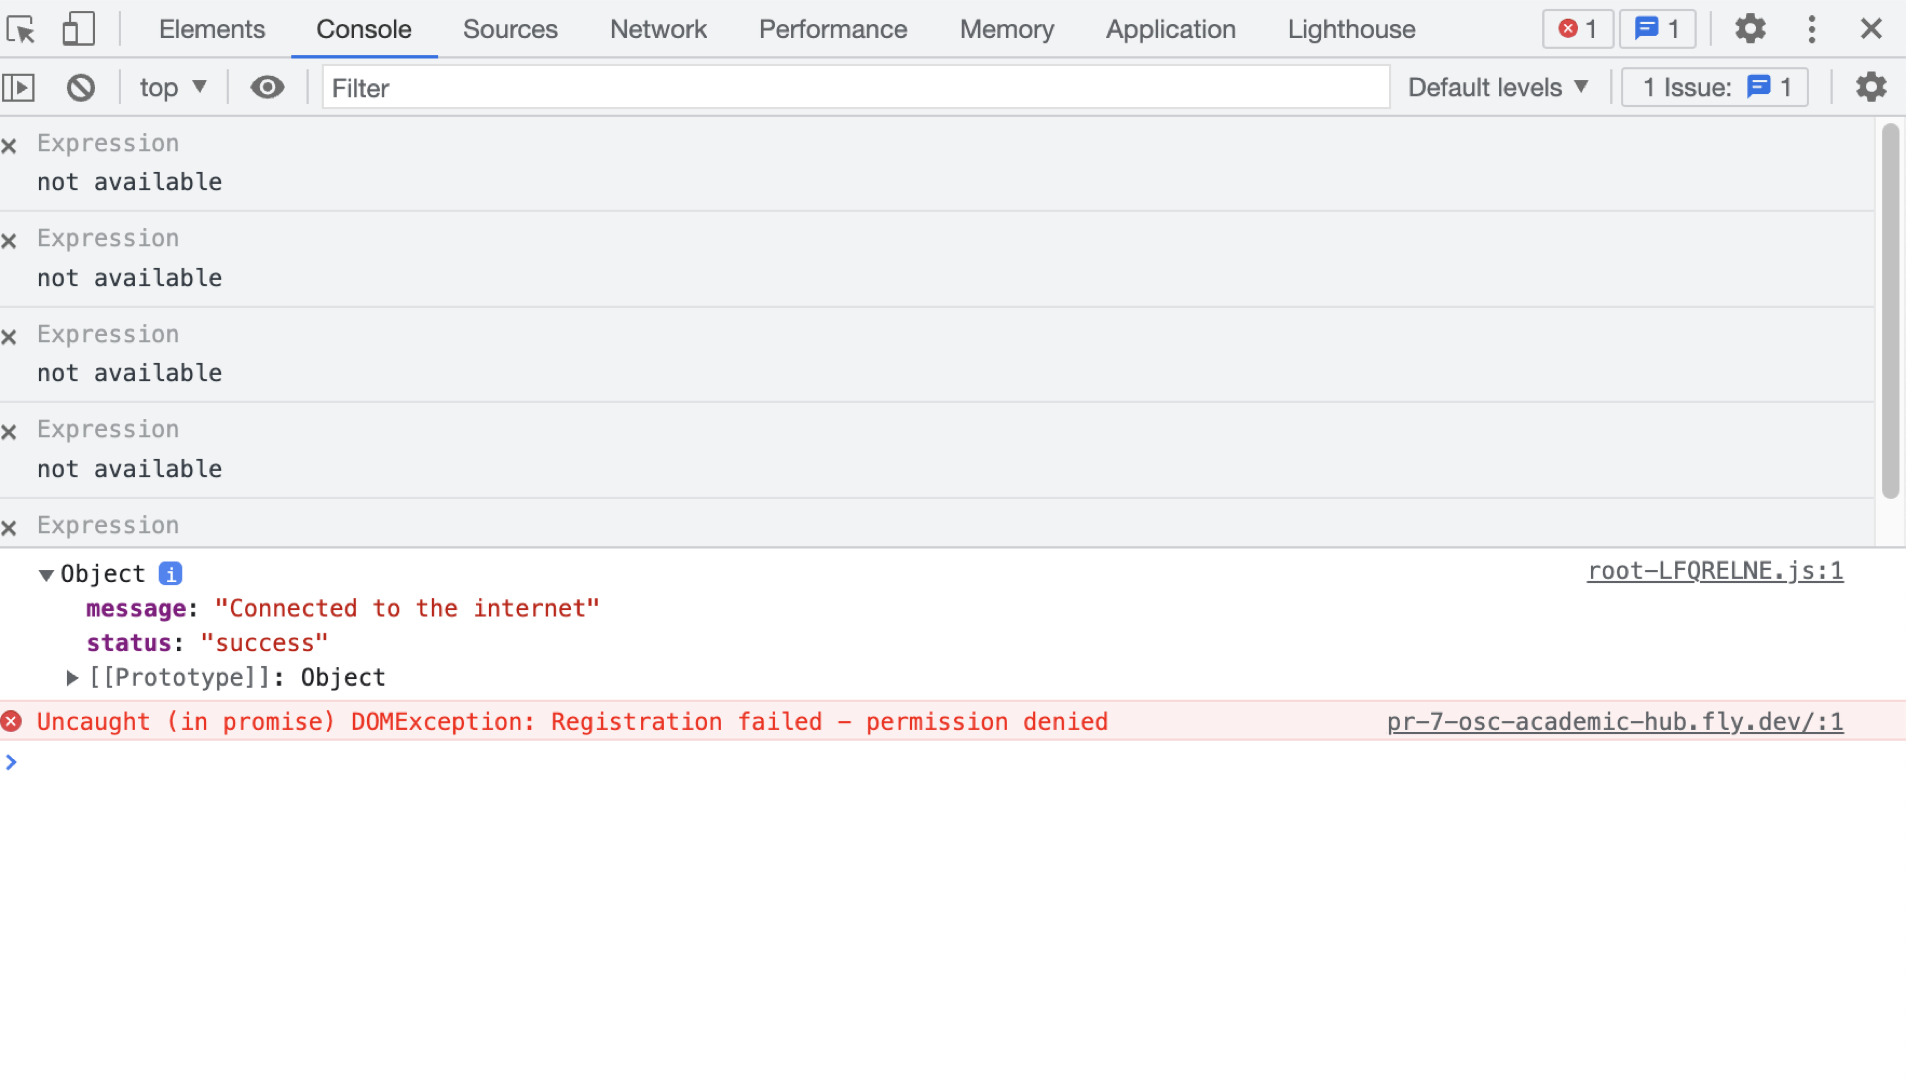This screenshot has height=1086, width=1906.
Task: Open the three-dot customize menu
Action: coord(1812,29)
